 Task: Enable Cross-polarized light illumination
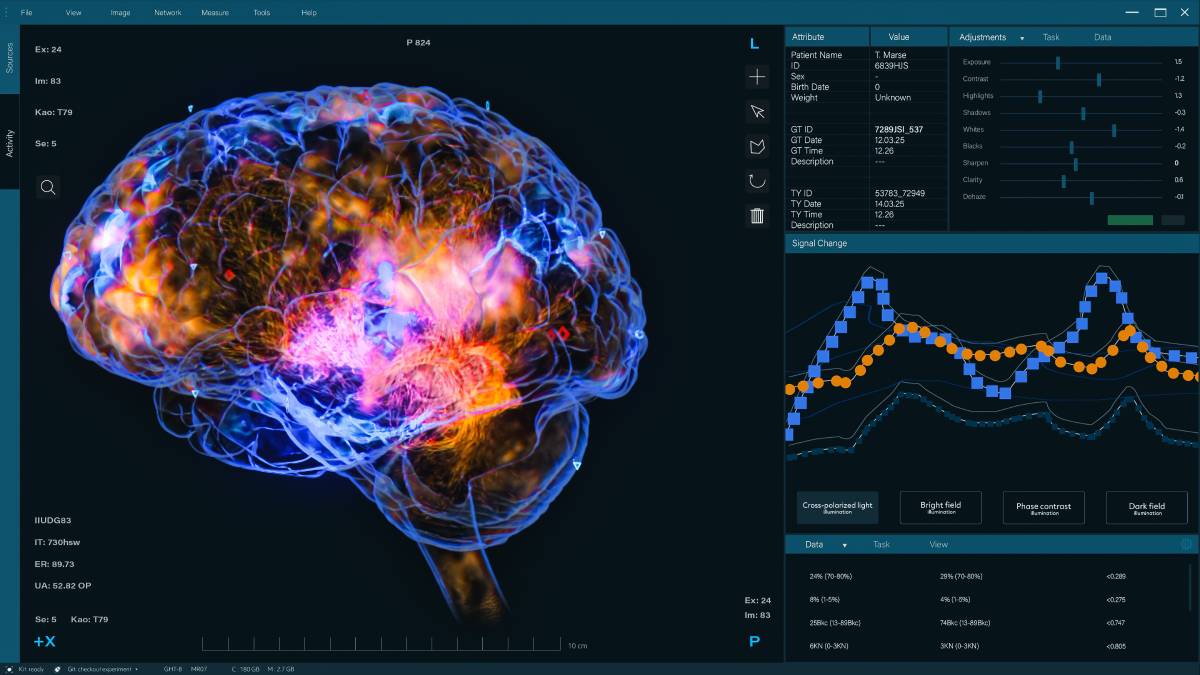click(x=837, y=507)
